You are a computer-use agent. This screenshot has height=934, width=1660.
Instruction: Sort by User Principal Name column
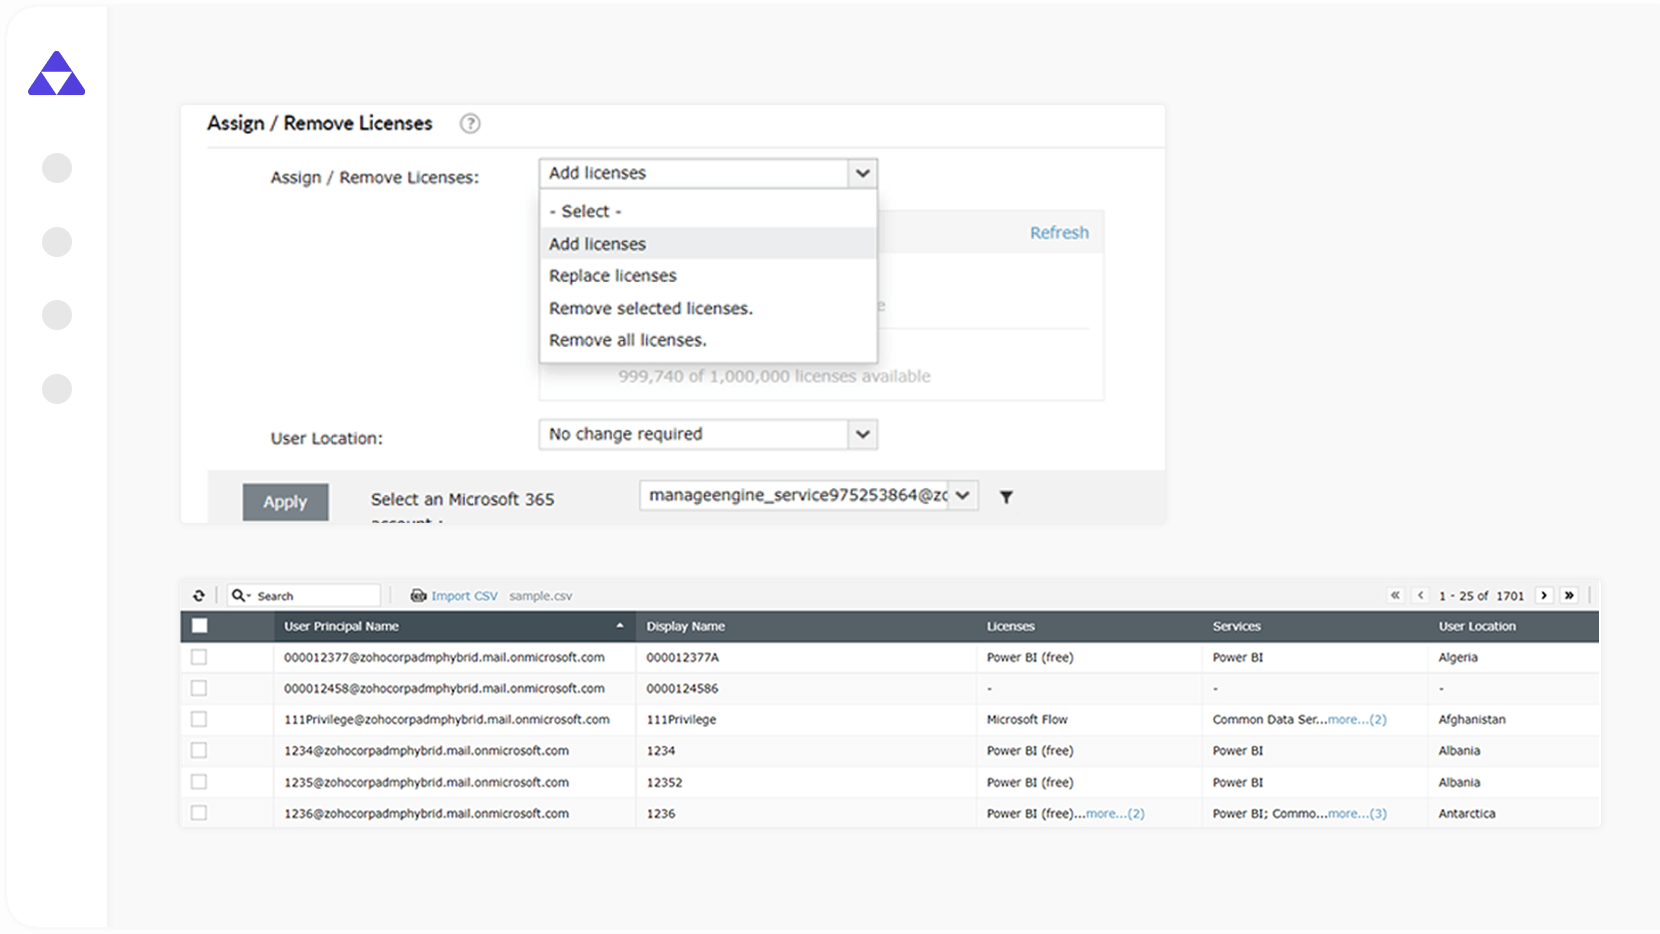coord(341,626)
